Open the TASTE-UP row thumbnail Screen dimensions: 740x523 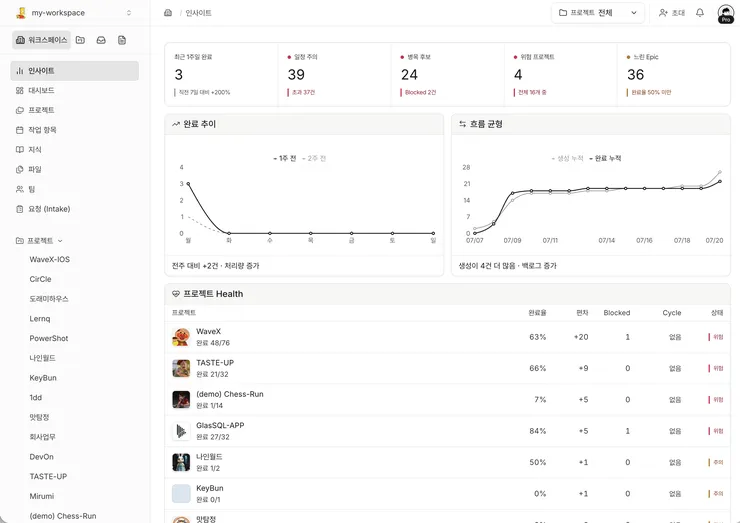181,369
